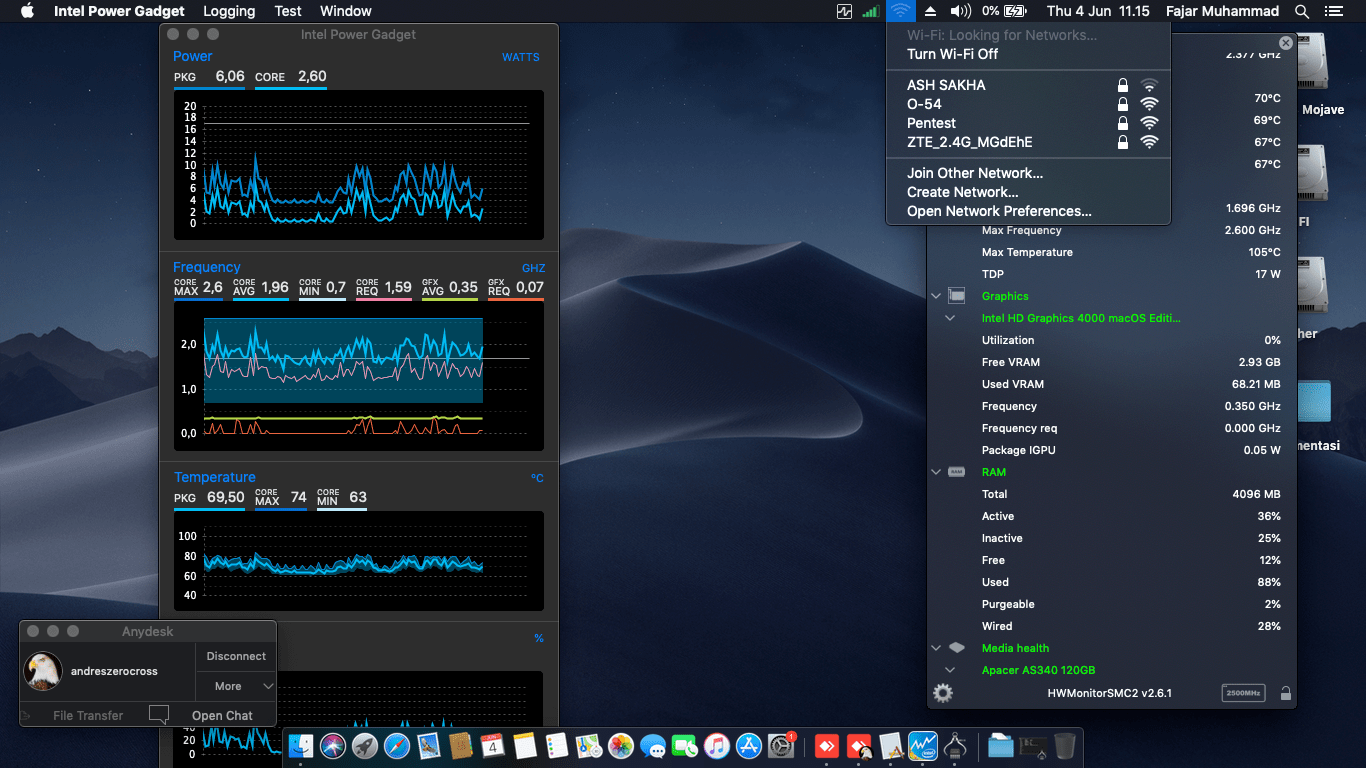1366x768 pixels.
Task: Click the Temperature graph in Intel Power Gadget
Action: (x=360, y=561)
